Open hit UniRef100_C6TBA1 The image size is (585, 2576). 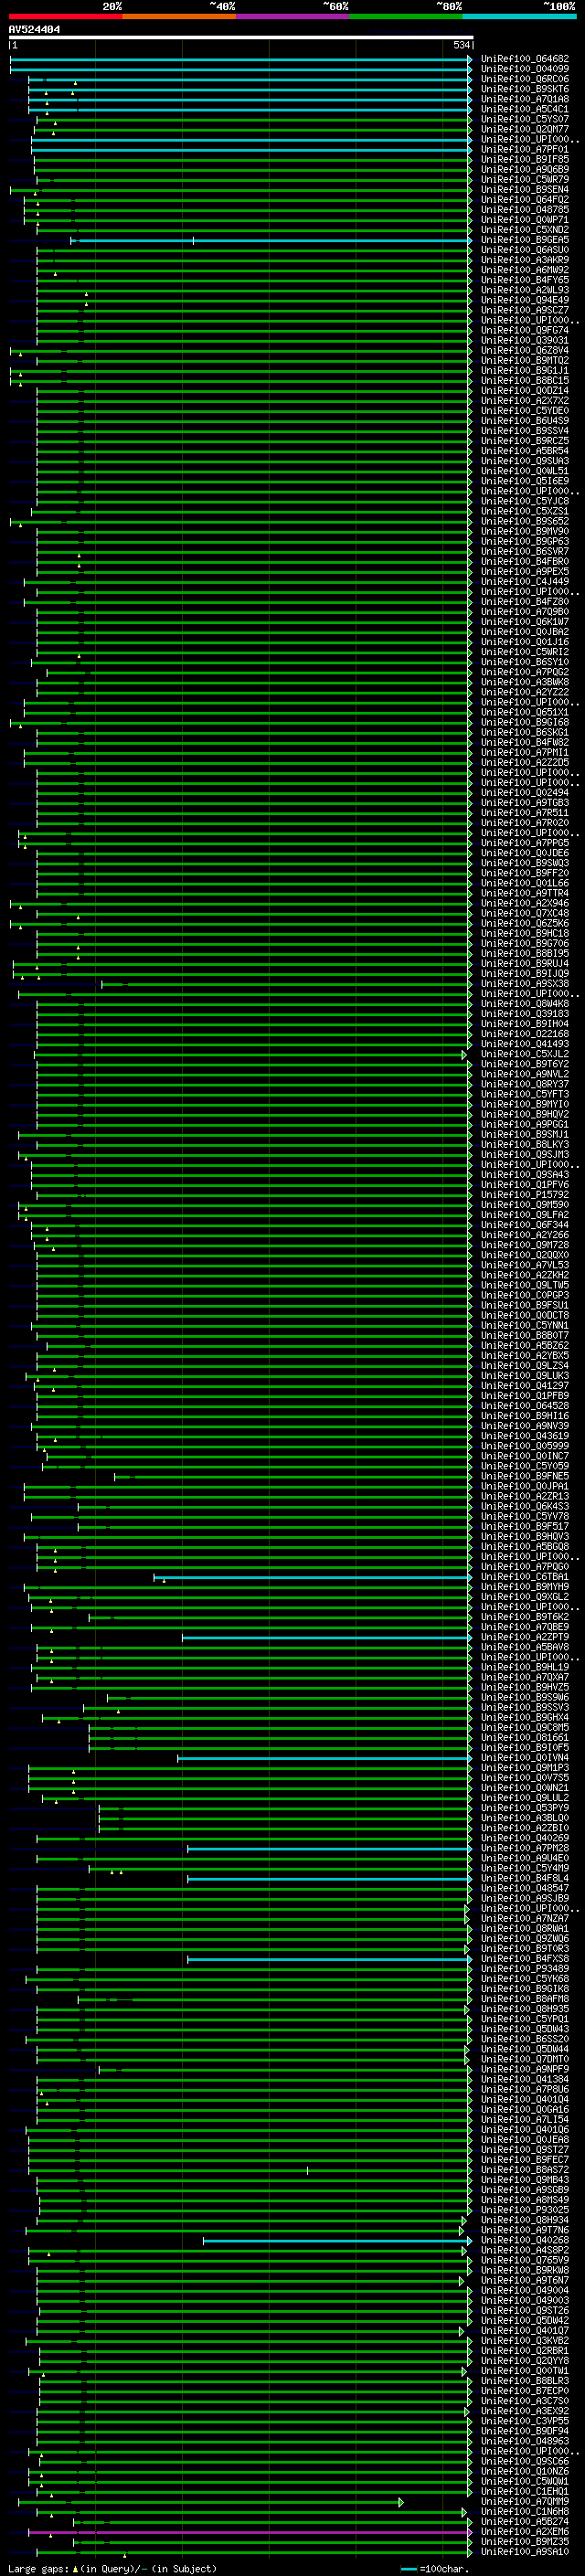pyautogui.click(x=525, y=1577)
